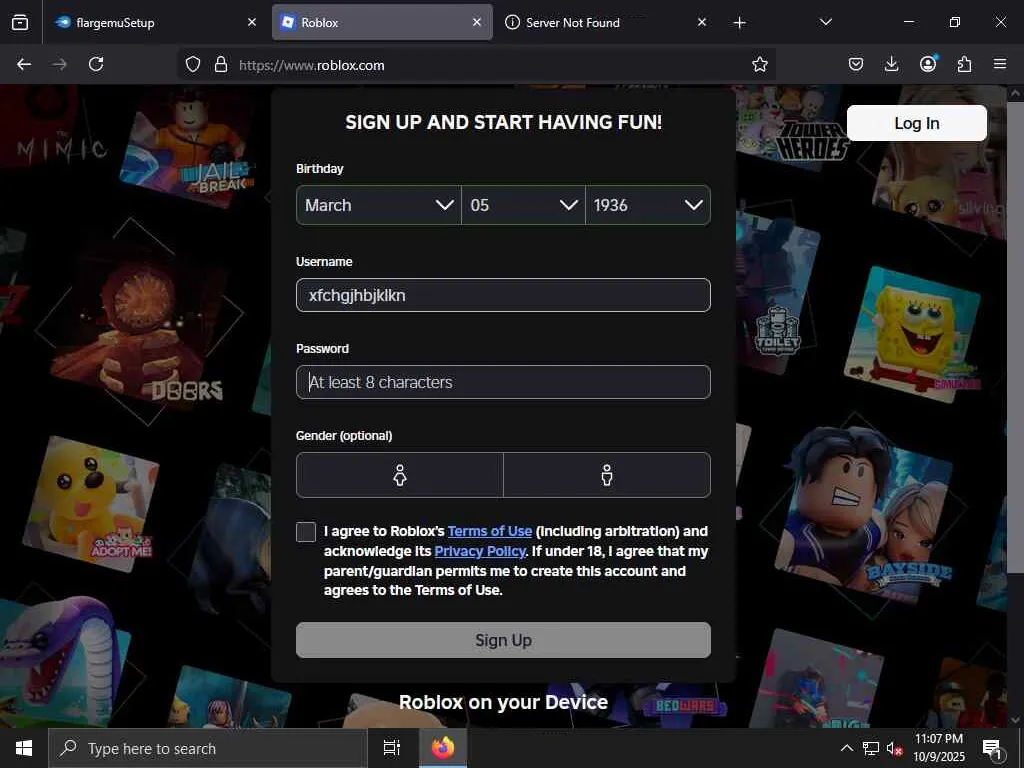Open the Extensions puzzle icon
The height and width of the screenshot is (768, 1024).
(964, 64)
